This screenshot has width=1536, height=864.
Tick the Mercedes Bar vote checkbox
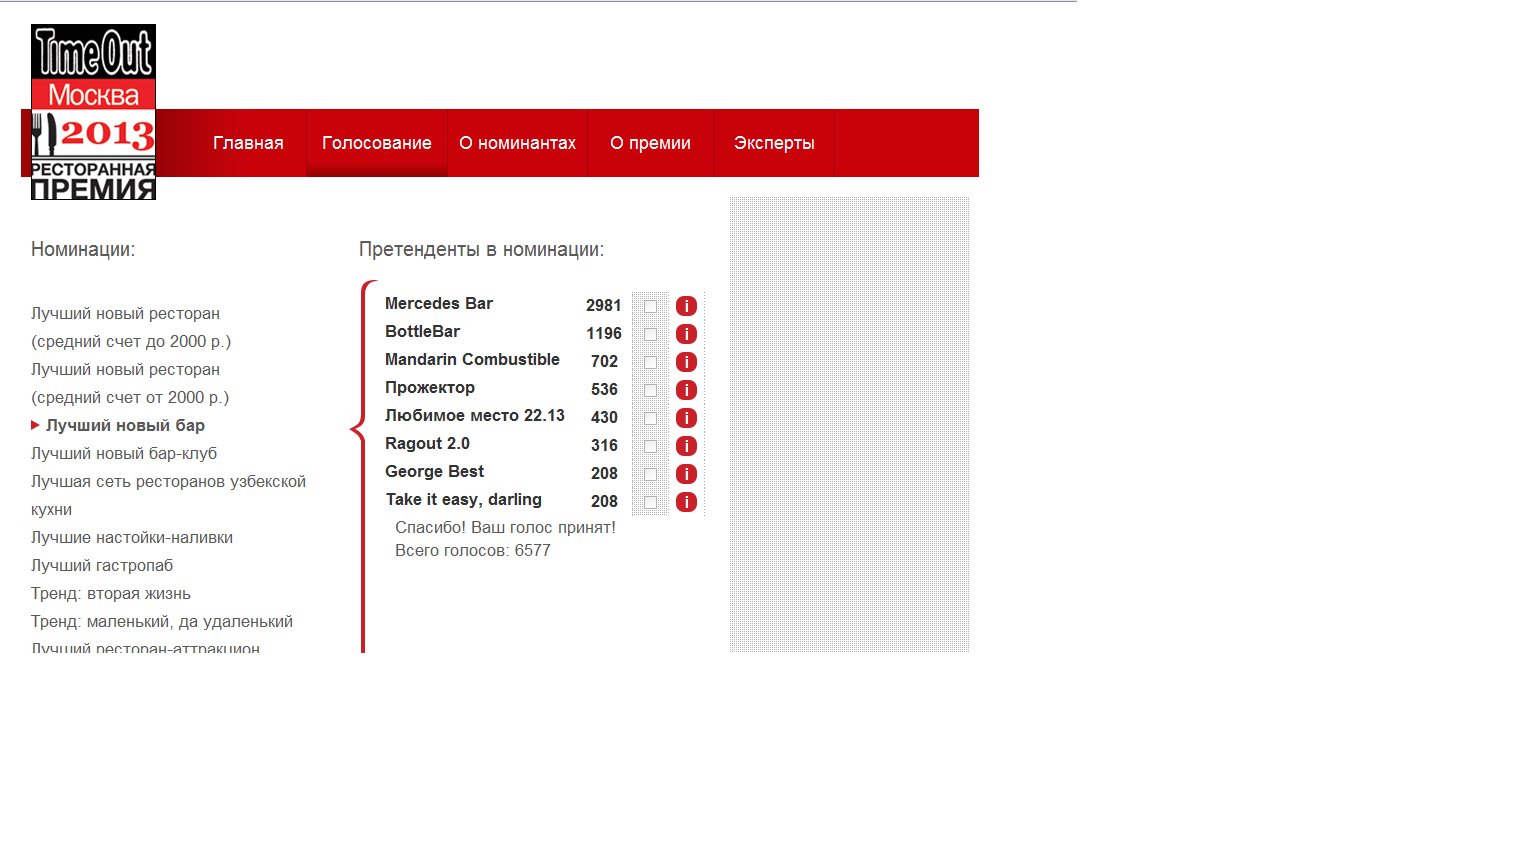[x=650, y=306]
